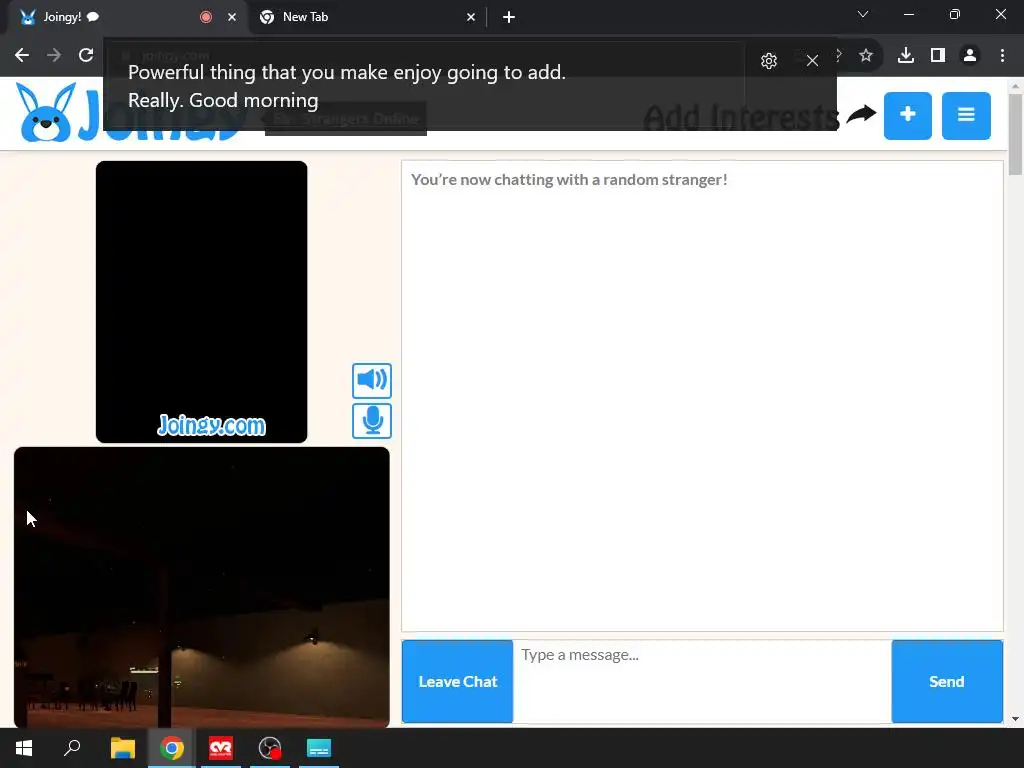Open OBS Studio from taskbar
Screen dimensions: 1024x768
[x=270, y=748]
